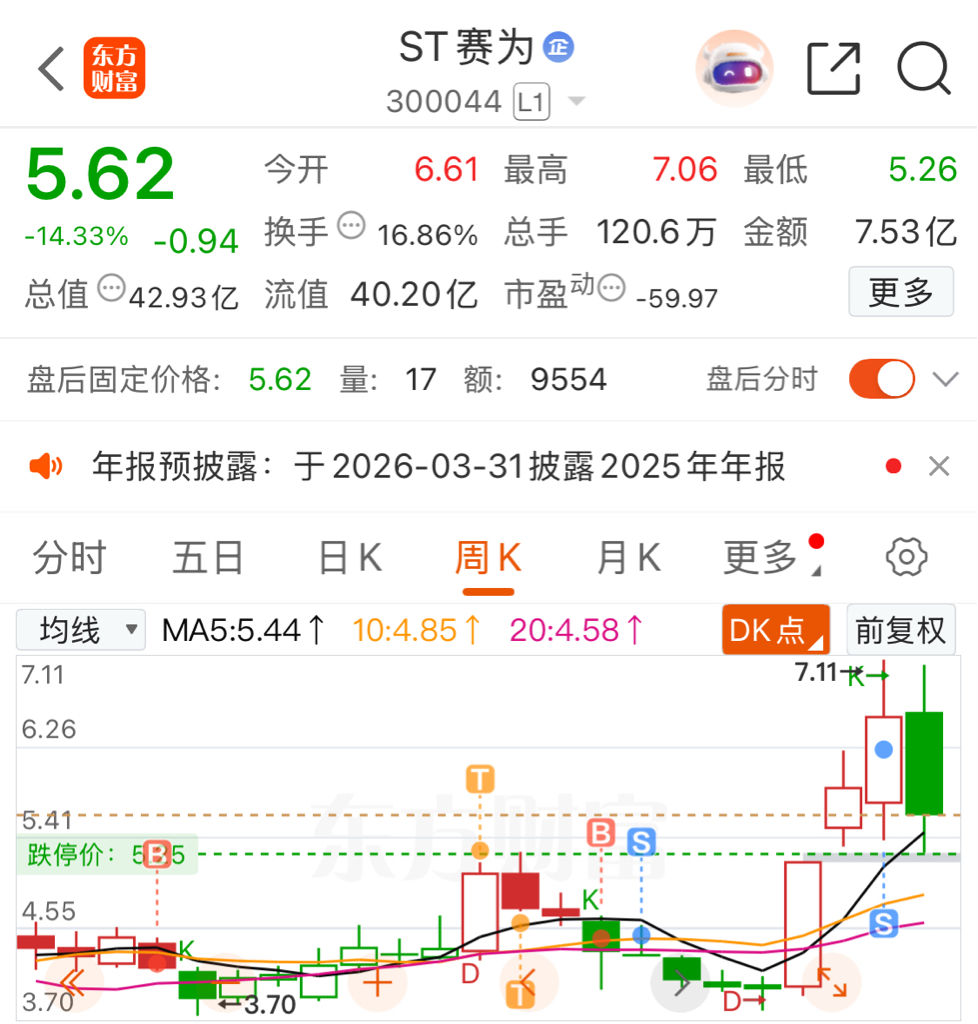Show info bubble next to 换手
This screenshot has height=1024, width=978.
coord(351,226)
